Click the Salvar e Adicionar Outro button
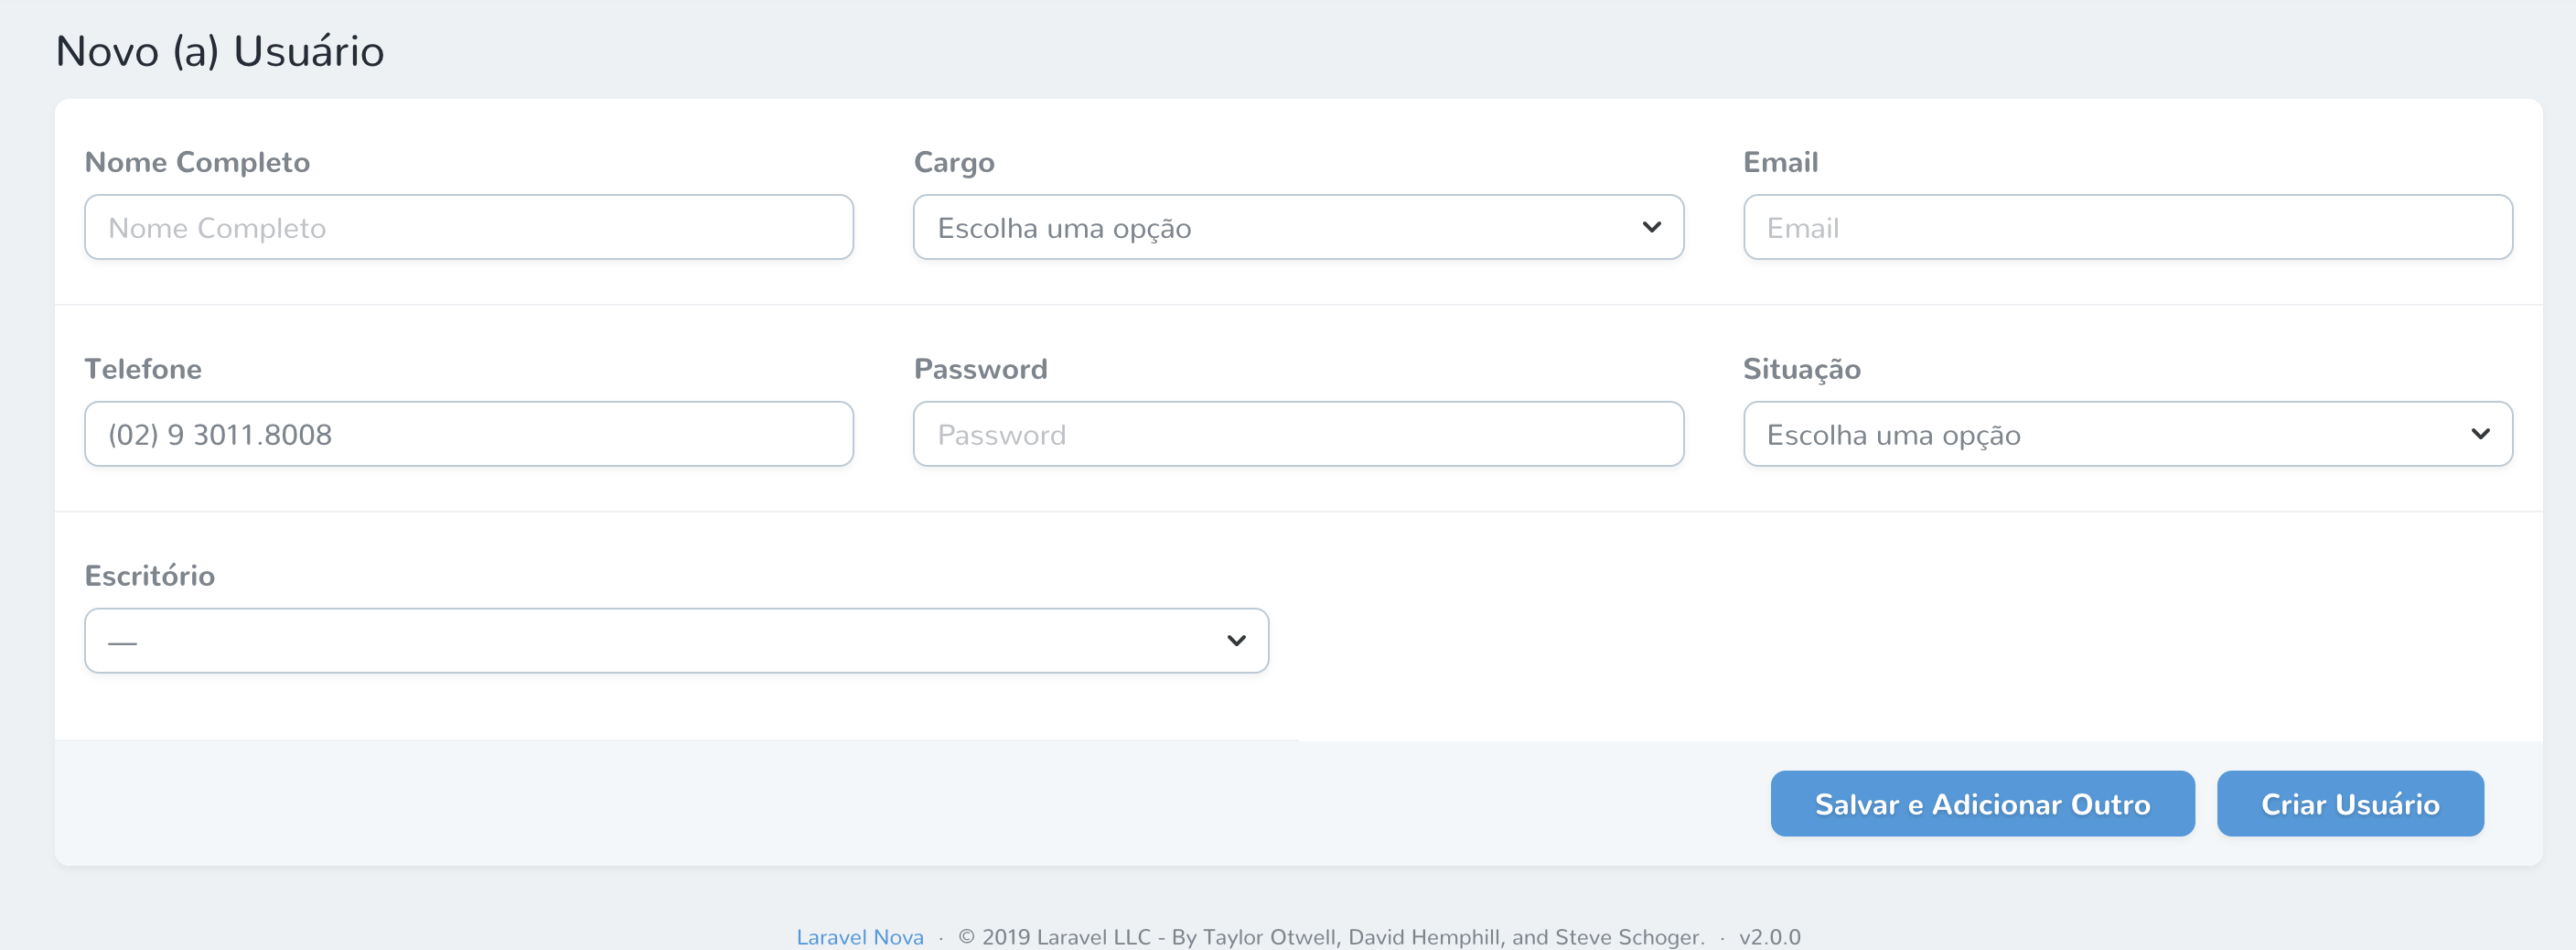 point(1982,803)
